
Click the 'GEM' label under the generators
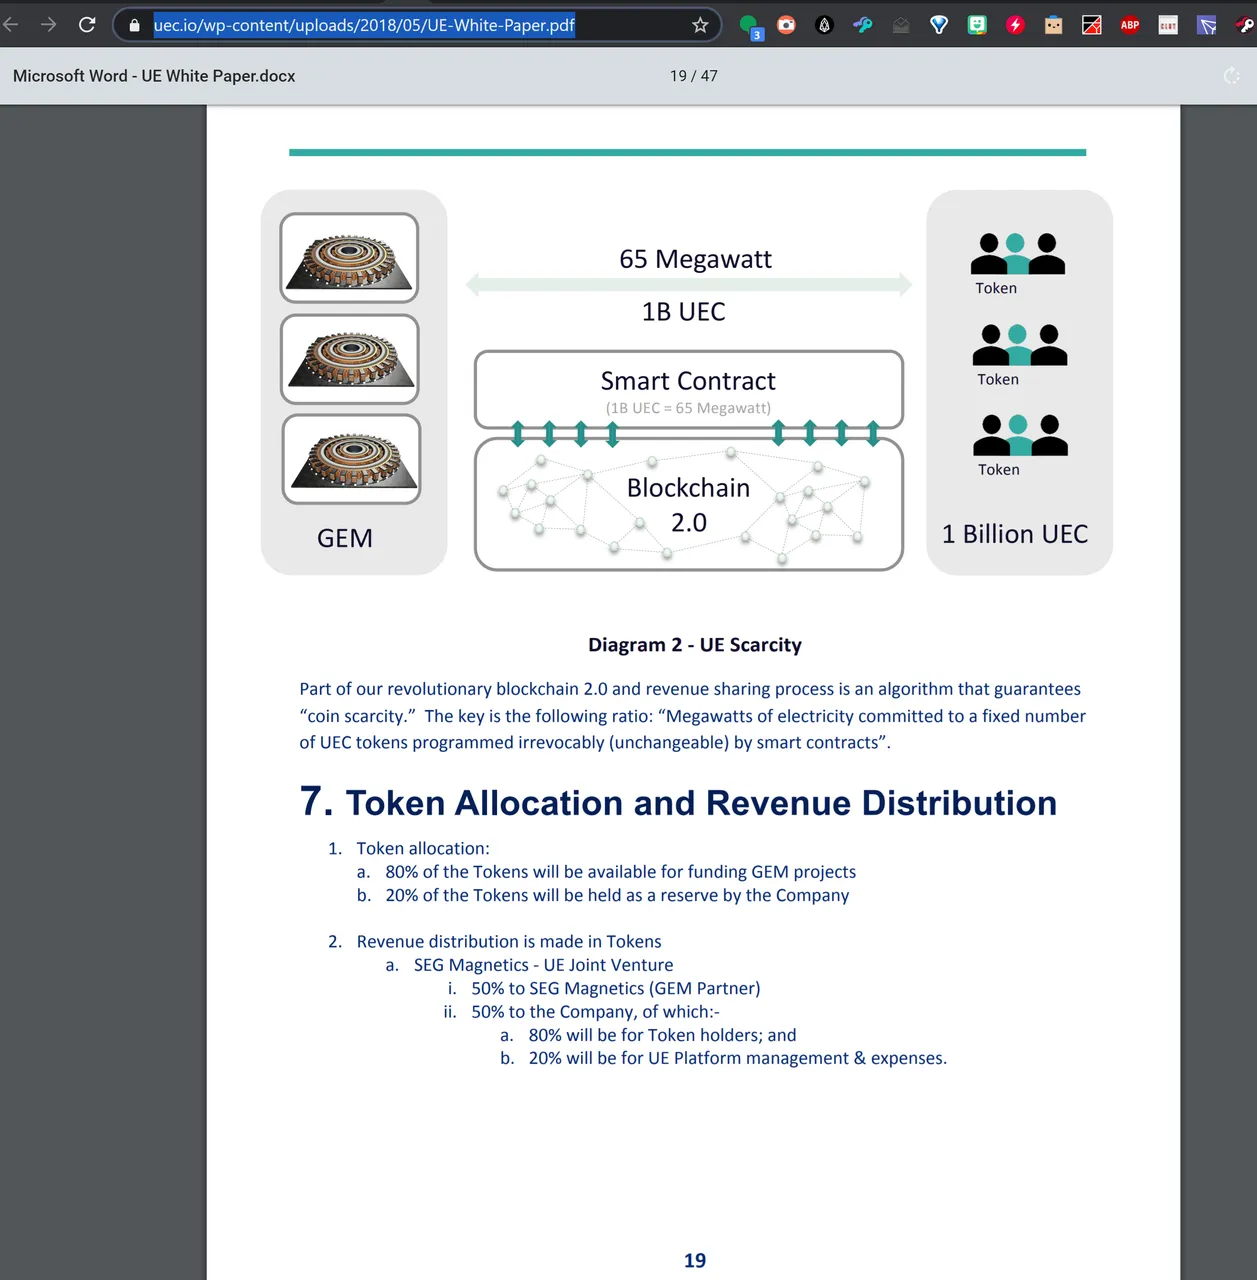(345, 538)
